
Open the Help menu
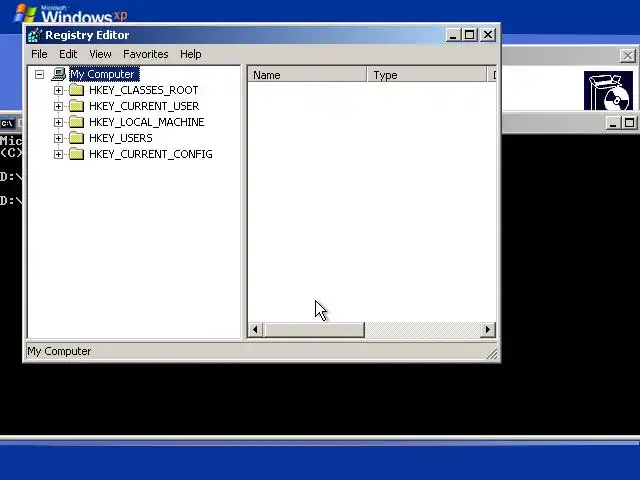coord(191,54)
